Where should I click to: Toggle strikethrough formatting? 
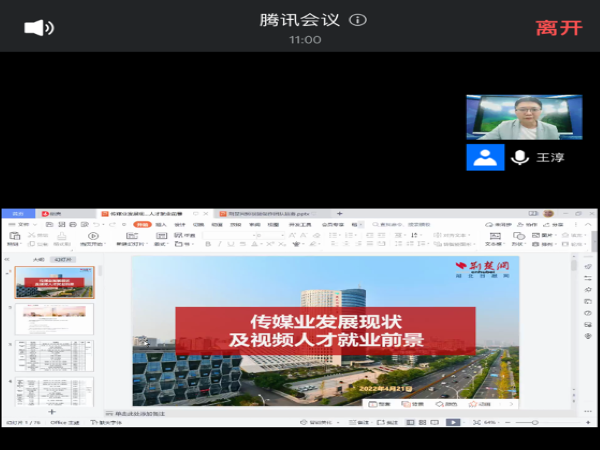243,244
